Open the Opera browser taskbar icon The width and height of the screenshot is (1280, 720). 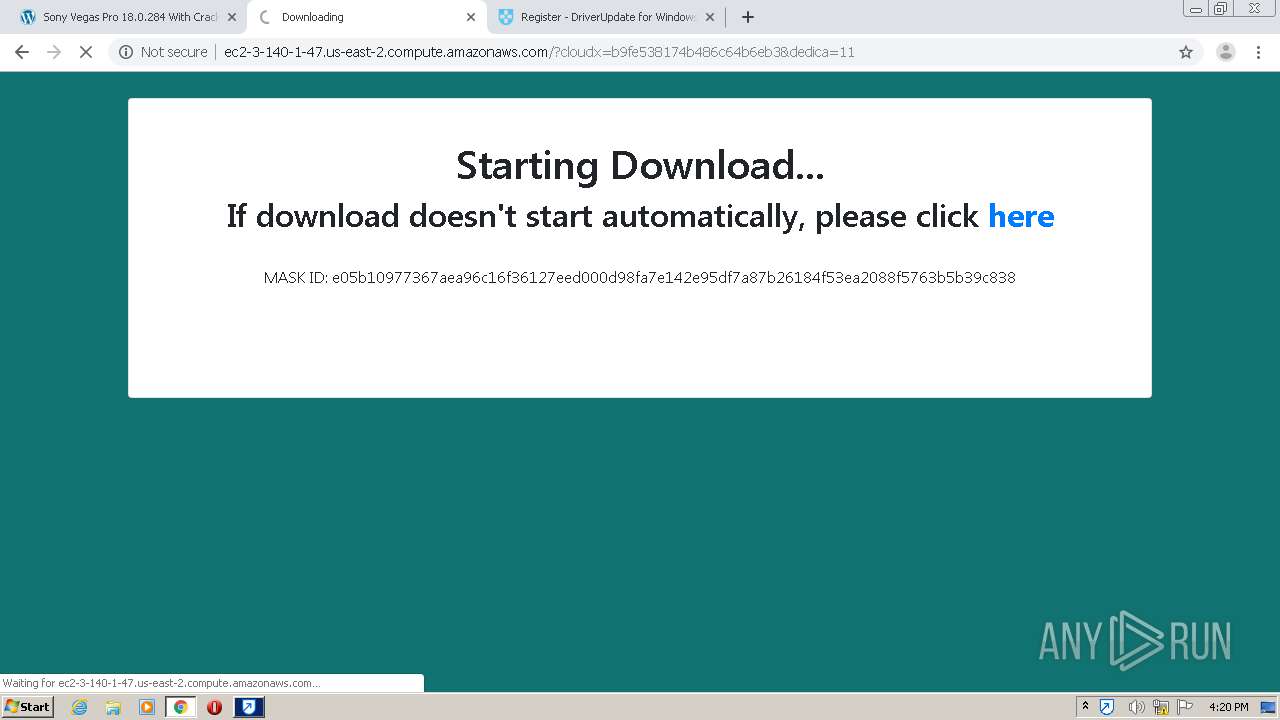click(x=214, y=707)
